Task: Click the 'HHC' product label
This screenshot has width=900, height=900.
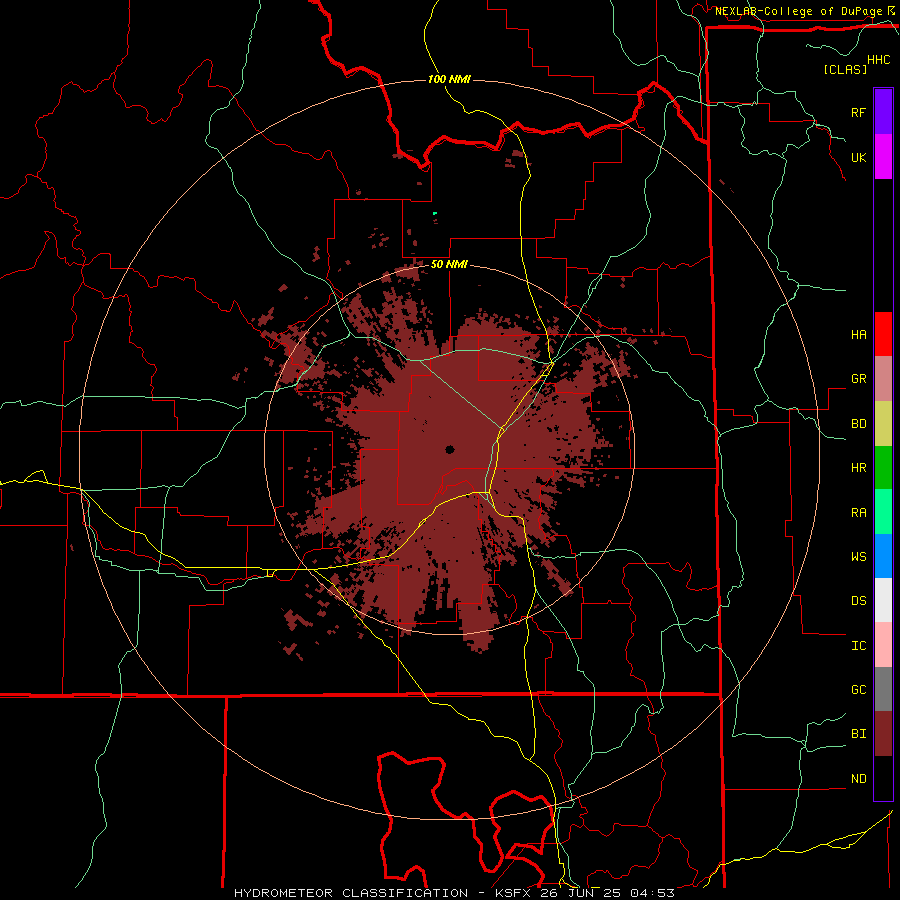Action: click(x=879, y=60)
